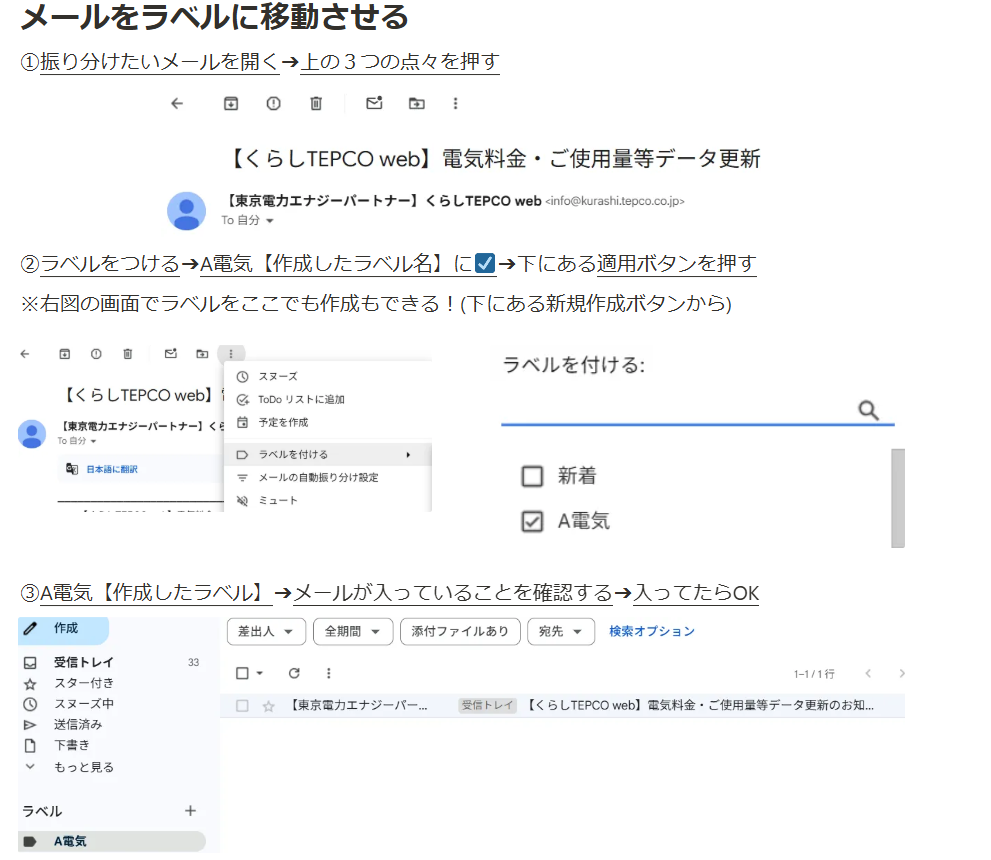Click the report spam icon in the top toolbar
The width and height of the screenshot is (991, 860).
click(x=274, y=104)
